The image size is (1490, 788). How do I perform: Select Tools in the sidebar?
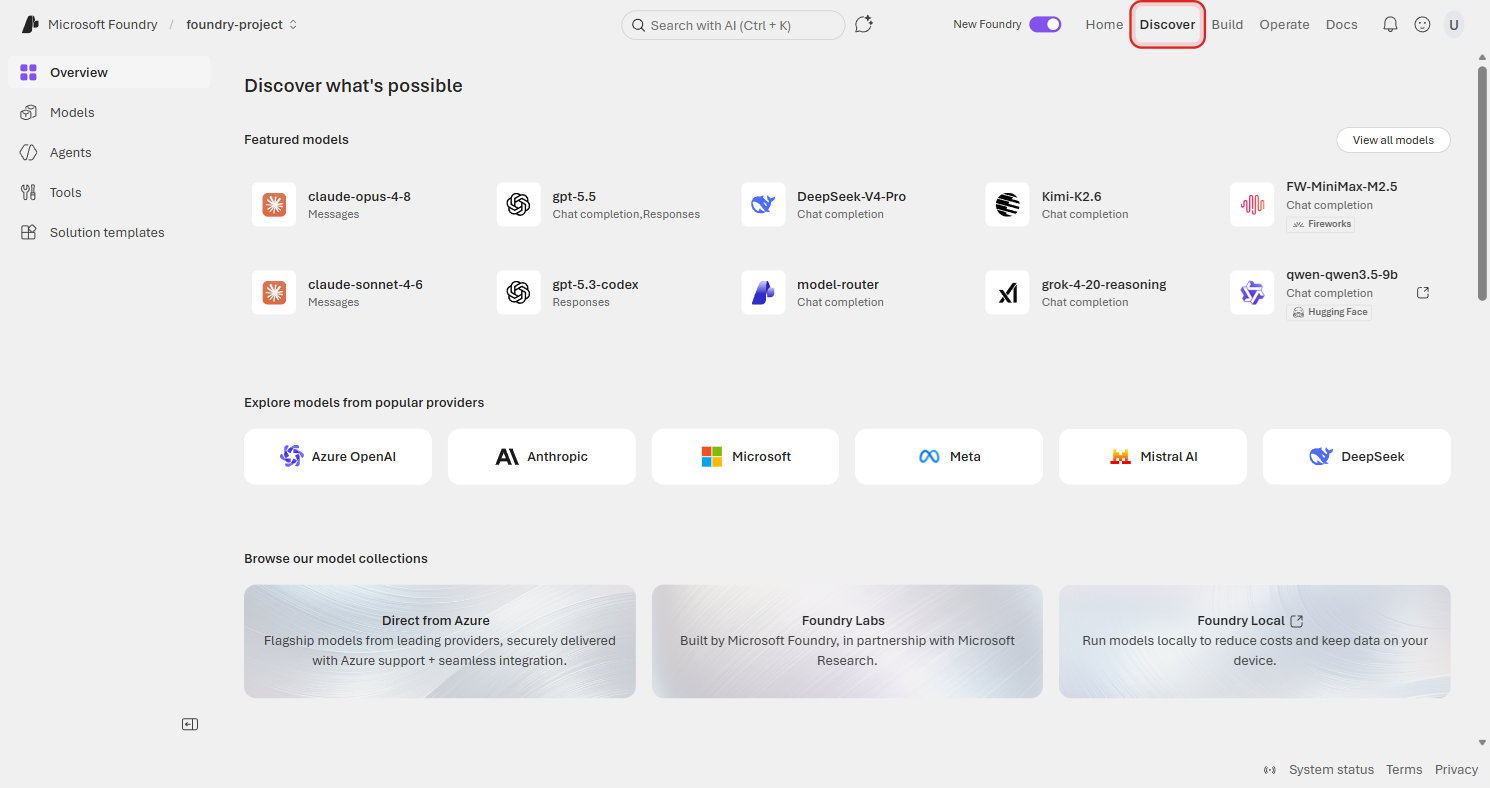point(109,192)
